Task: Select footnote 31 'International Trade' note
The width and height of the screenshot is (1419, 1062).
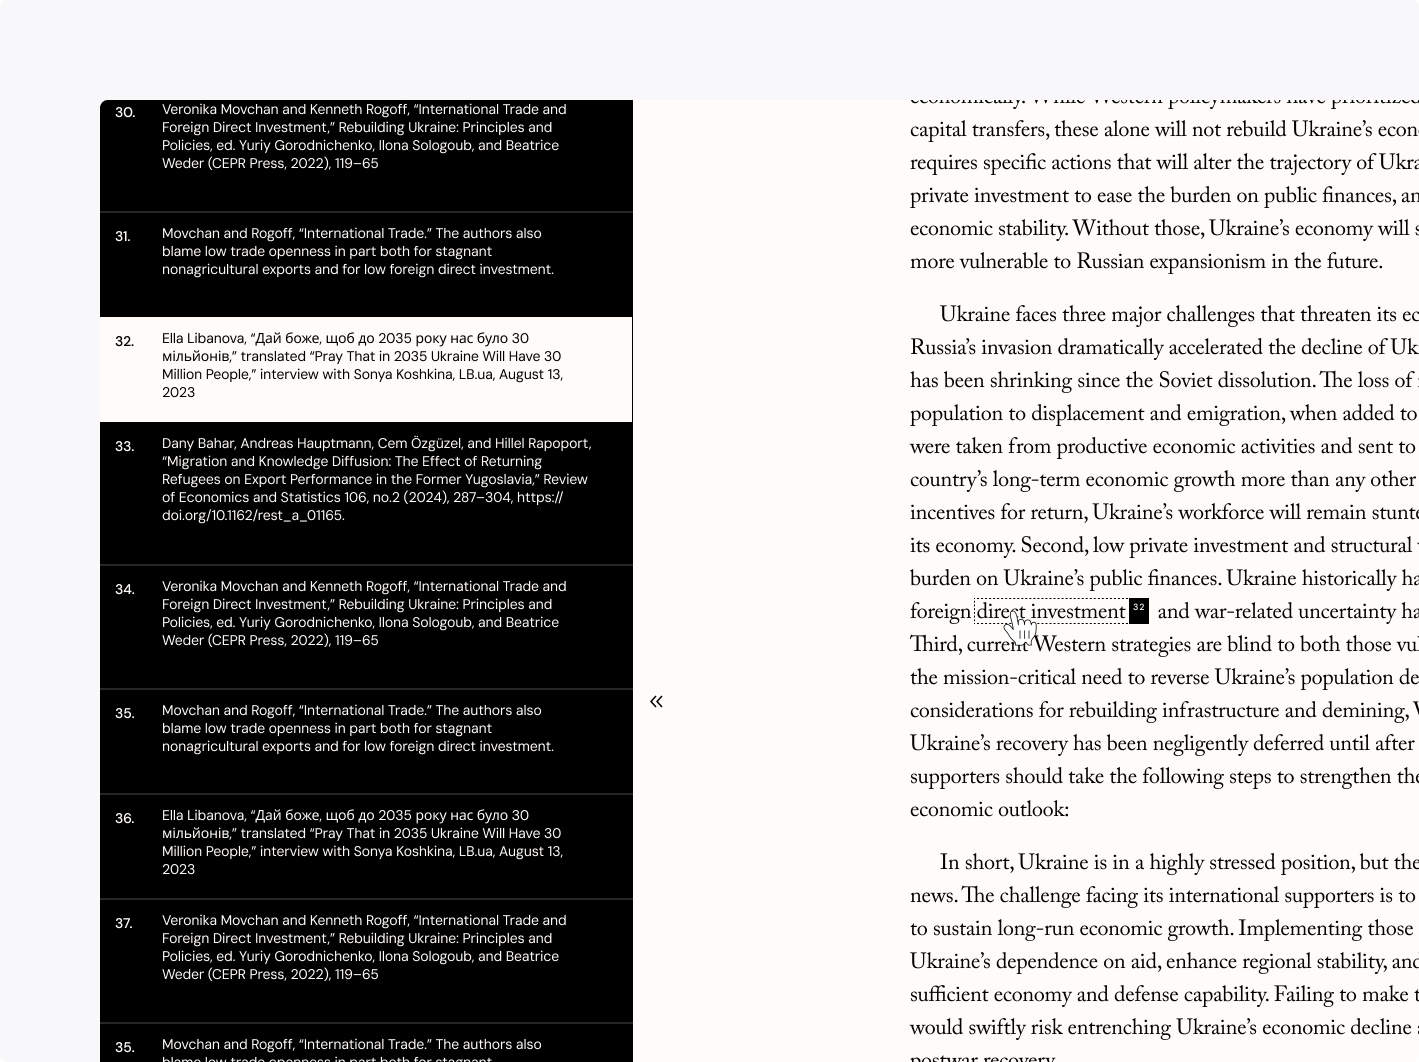Action: [x=366, y=265]
